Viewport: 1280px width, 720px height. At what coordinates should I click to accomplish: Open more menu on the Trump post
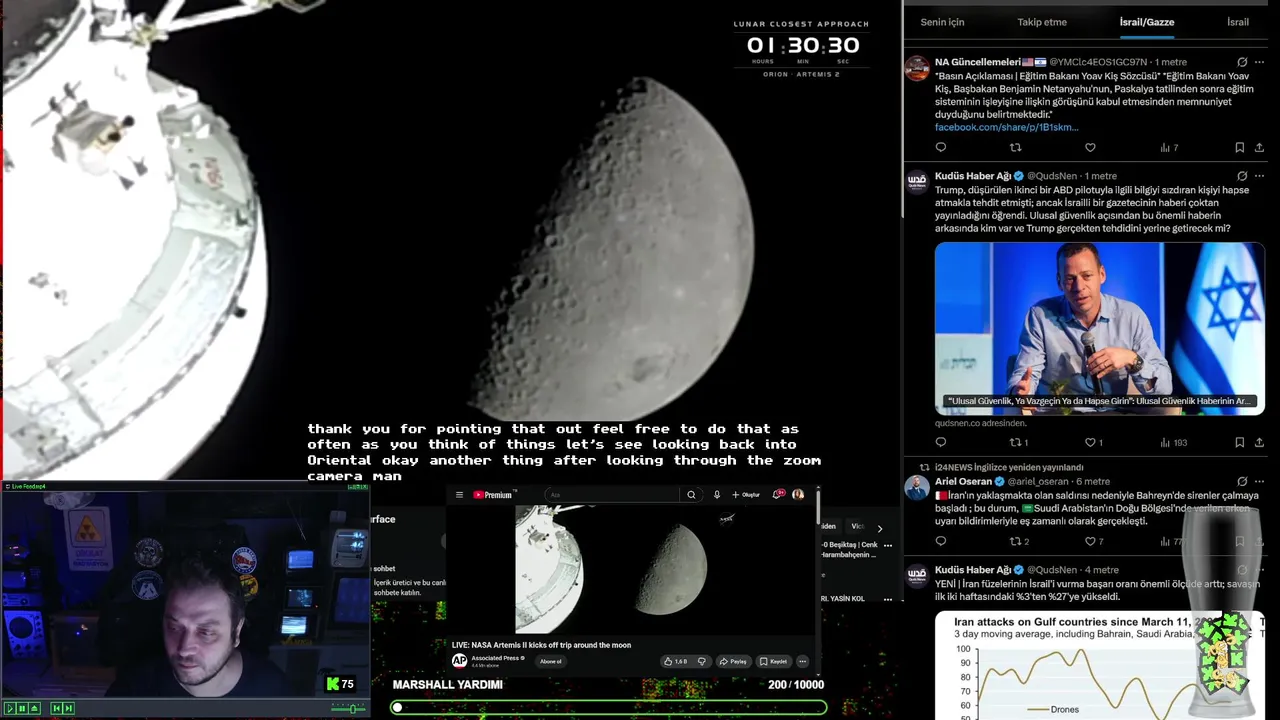point(1259,176)
